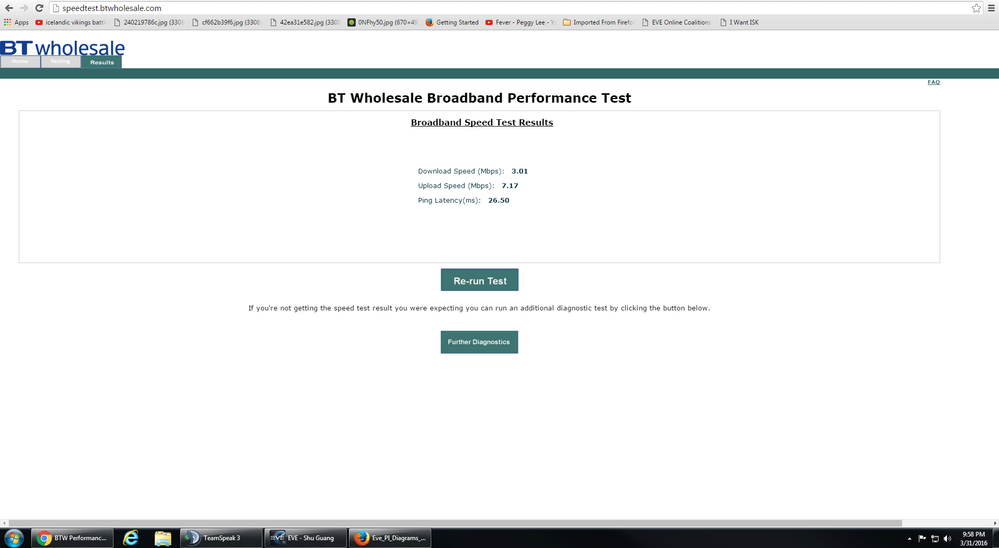Click the upload speed value 7.17
Image resolution: width=999 pixels, height=548 pixels.
click(x=510, y=186)
